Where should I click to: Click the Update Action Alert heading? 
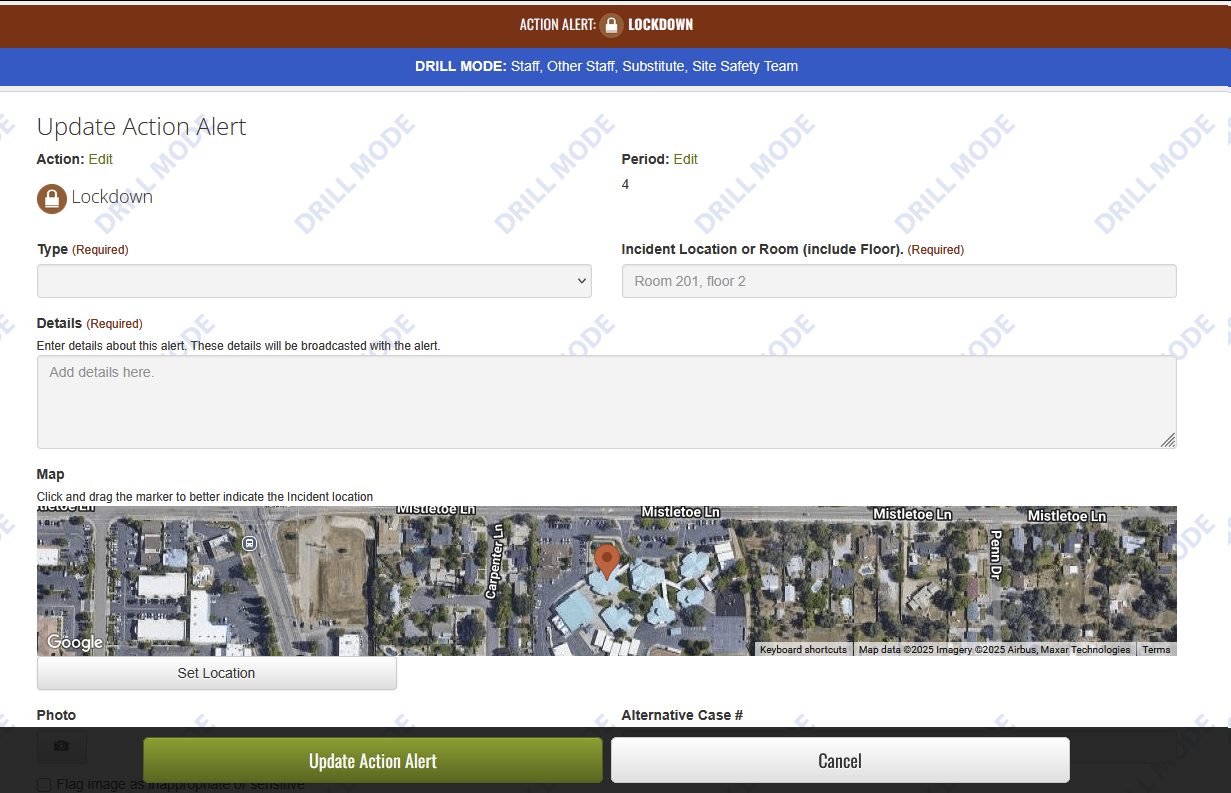point(141,127)
